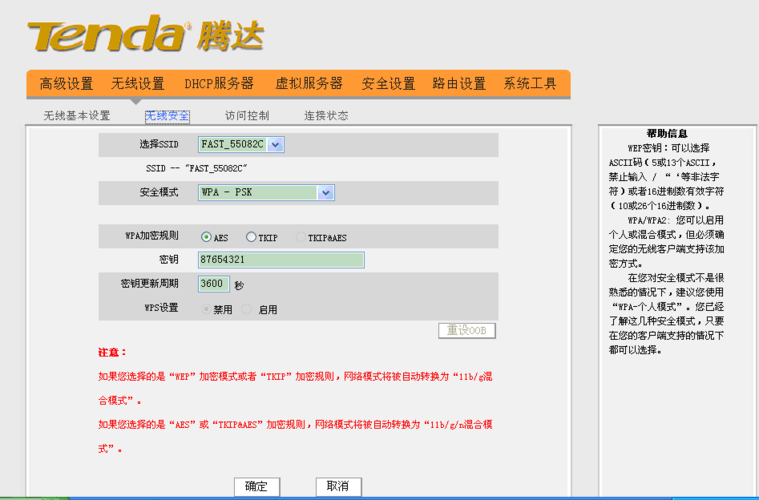Open the 系统工具 menu
Screen dimensions: 759x500
click(x=530, y=84)
